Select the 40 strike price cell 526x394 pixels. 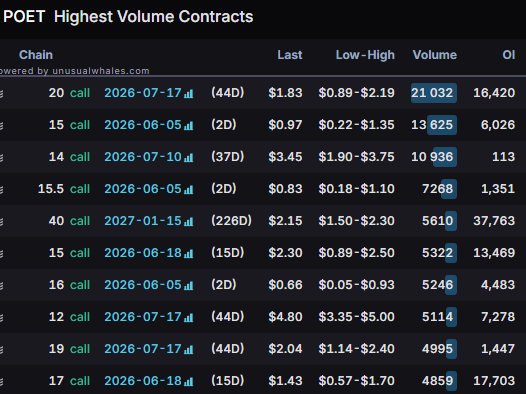tap(56, 221)
